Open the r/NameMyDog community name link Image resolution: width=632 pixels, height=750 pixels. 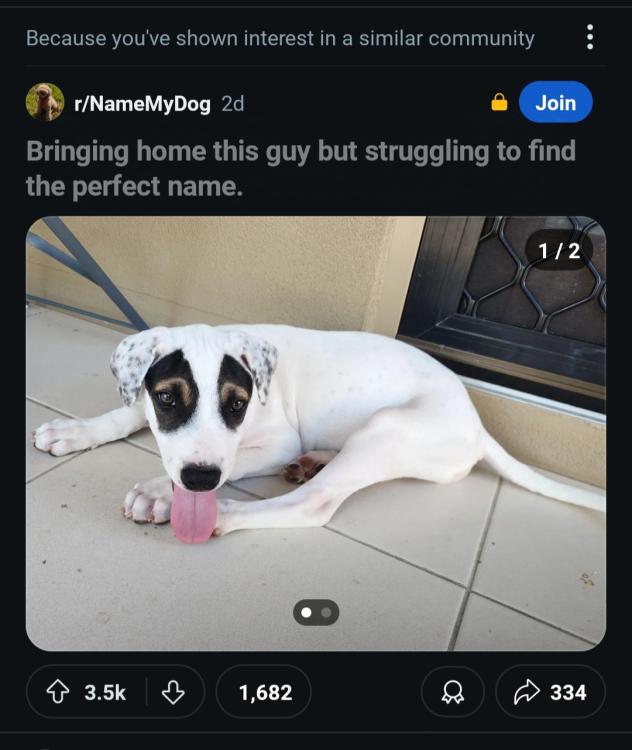(x=142, y=103)
